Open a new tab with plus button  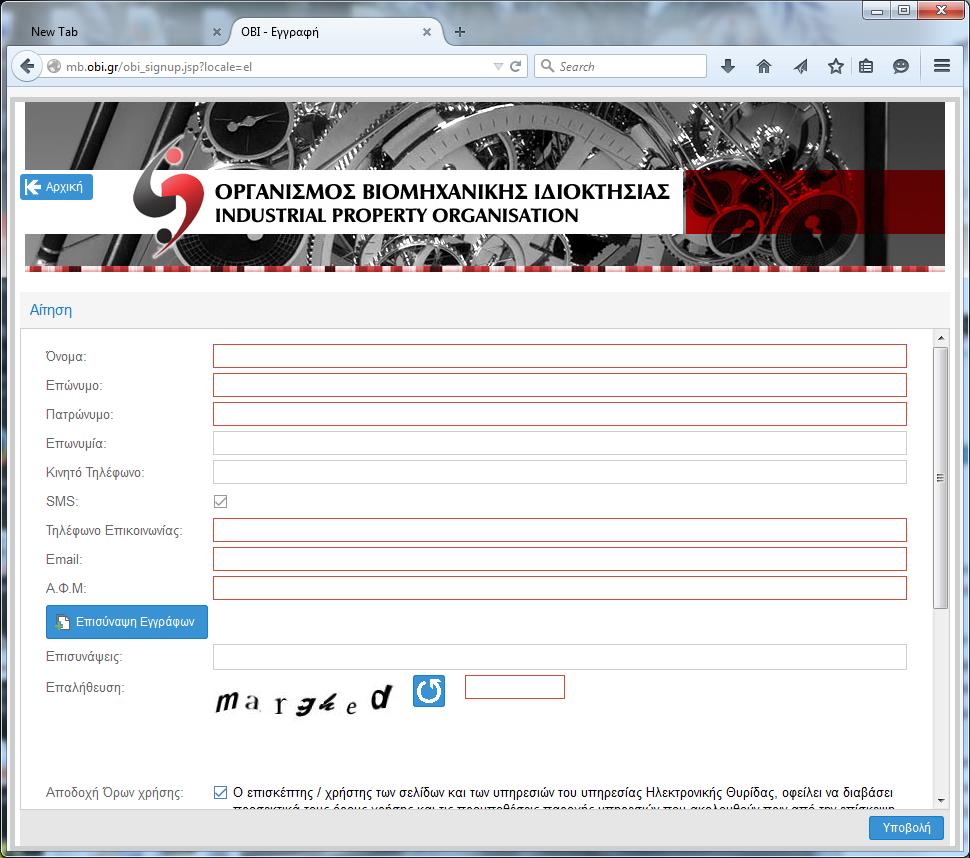tap(460, 32)
